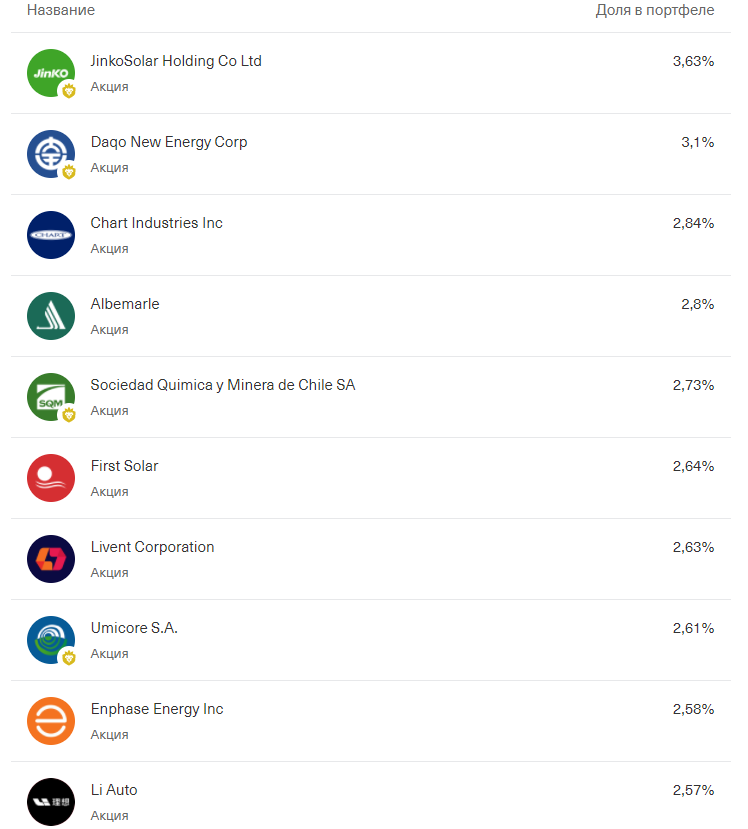This screenshot has height=829, width=748.
Task: Select the Livent Corporation name
Action: 152,547
